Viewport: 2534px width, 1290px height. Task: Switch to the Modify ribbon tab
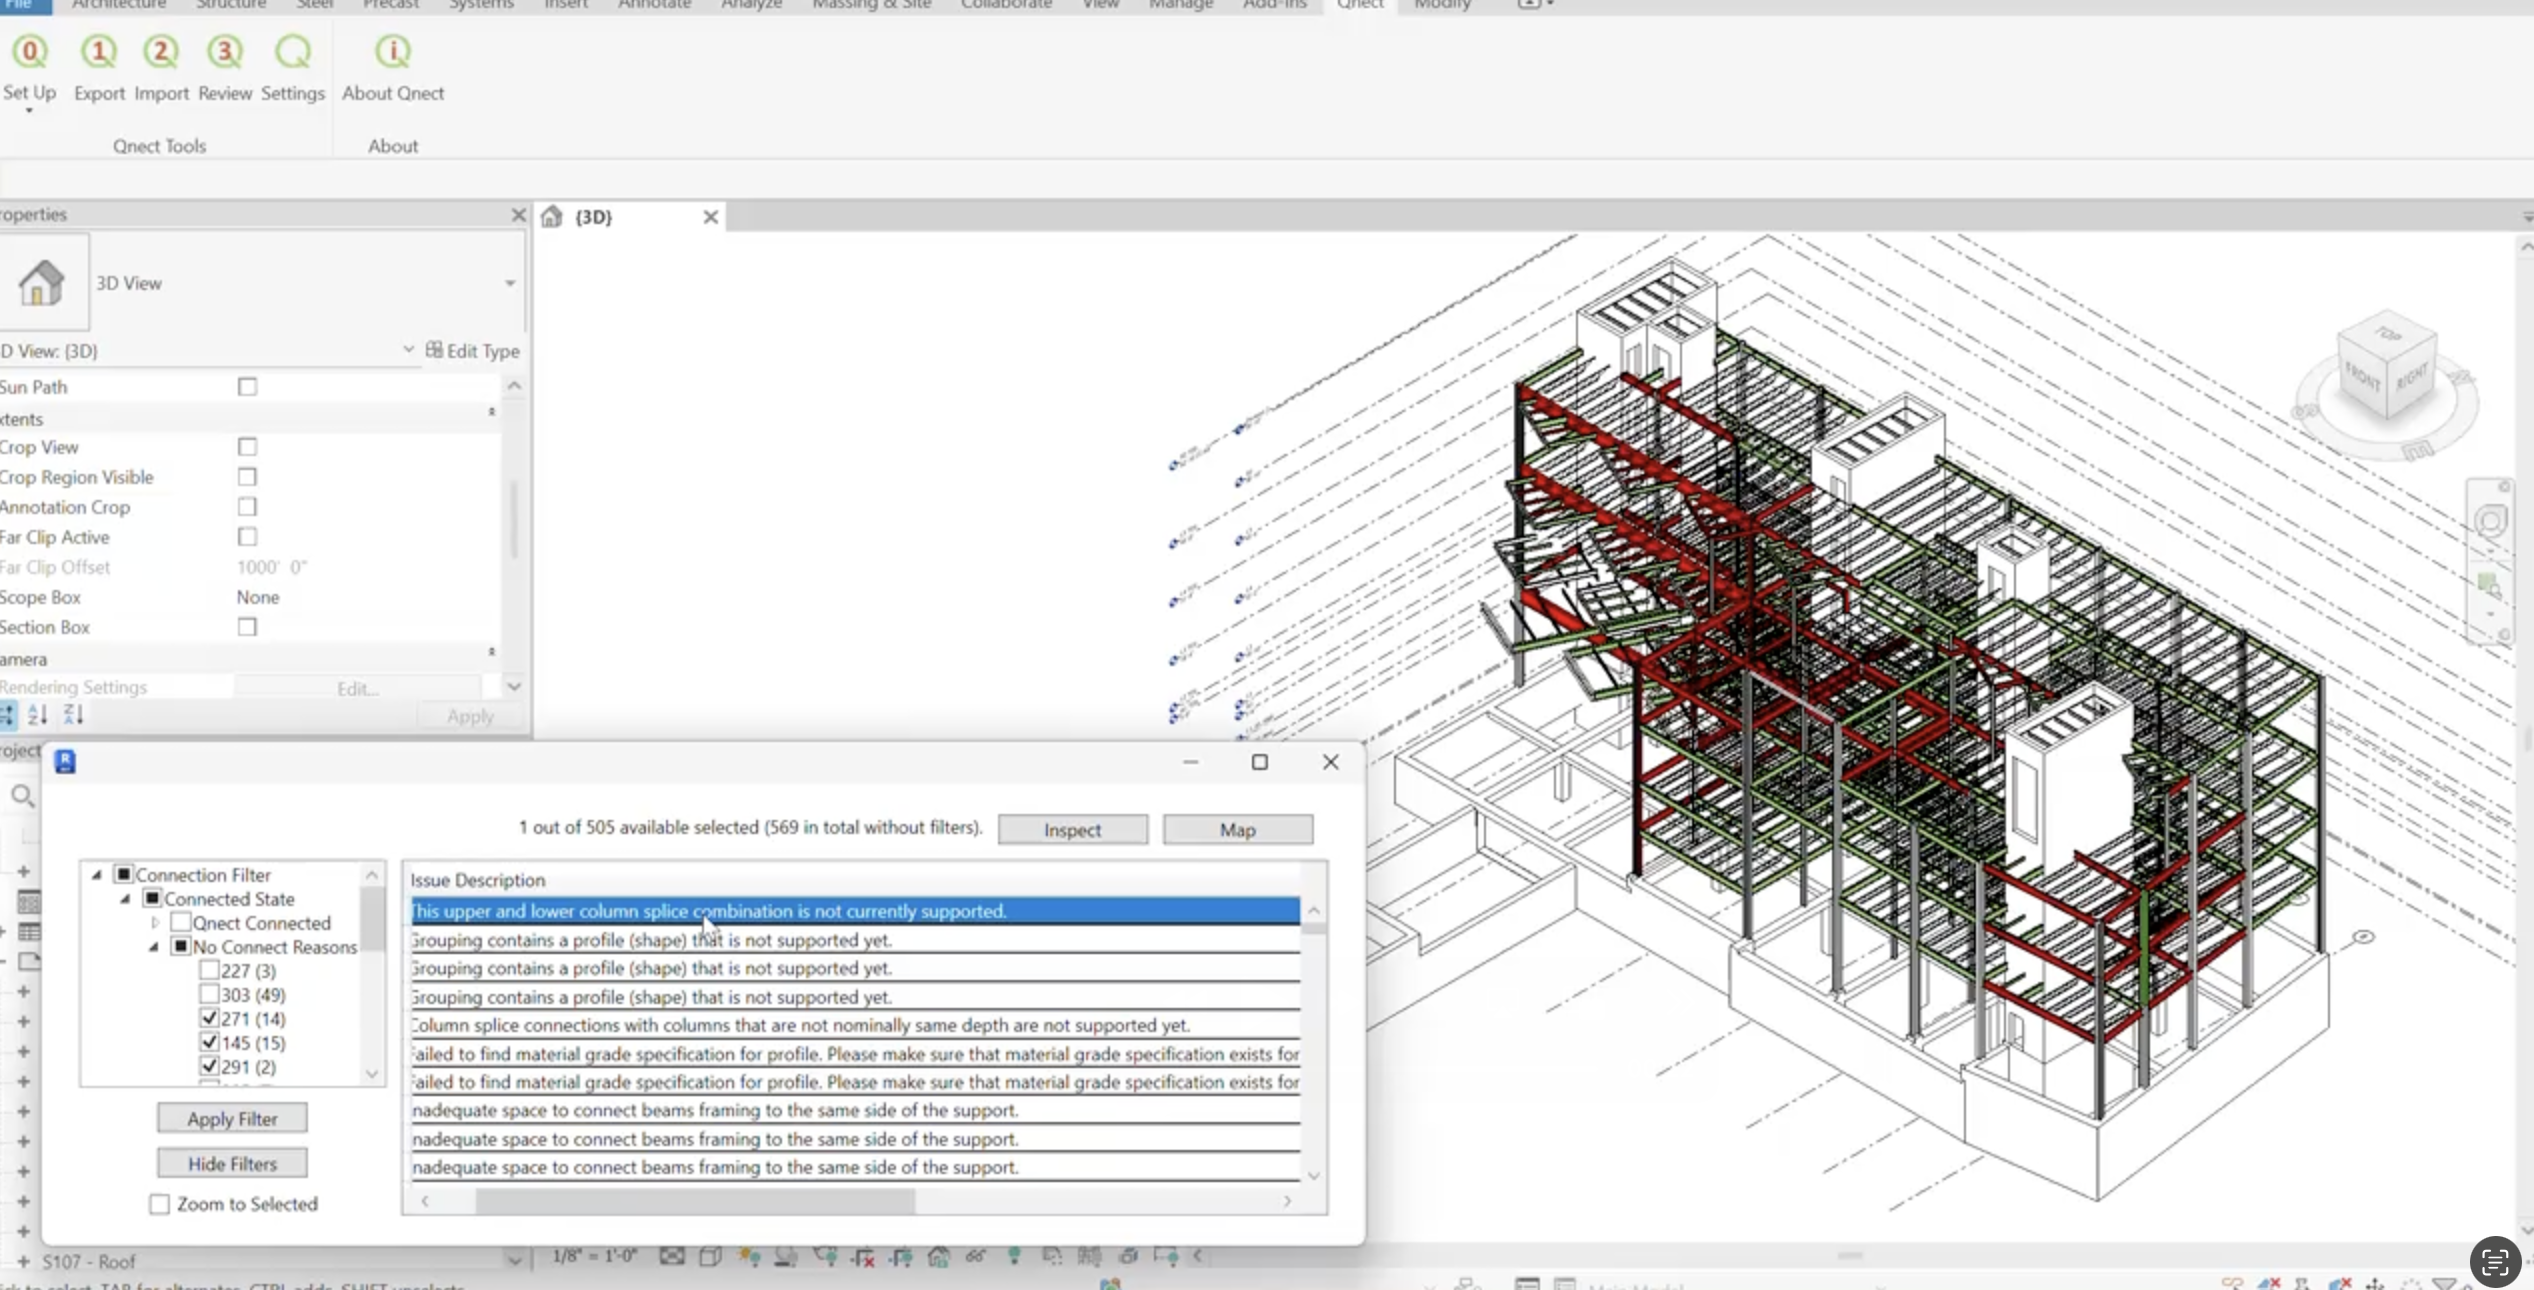coord(1441,5)
